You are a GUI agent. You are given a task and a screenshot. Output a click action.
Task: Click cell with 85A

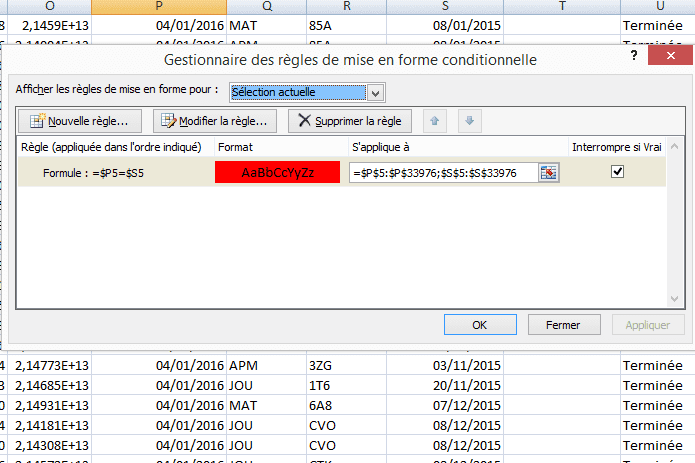pos(347,25)
